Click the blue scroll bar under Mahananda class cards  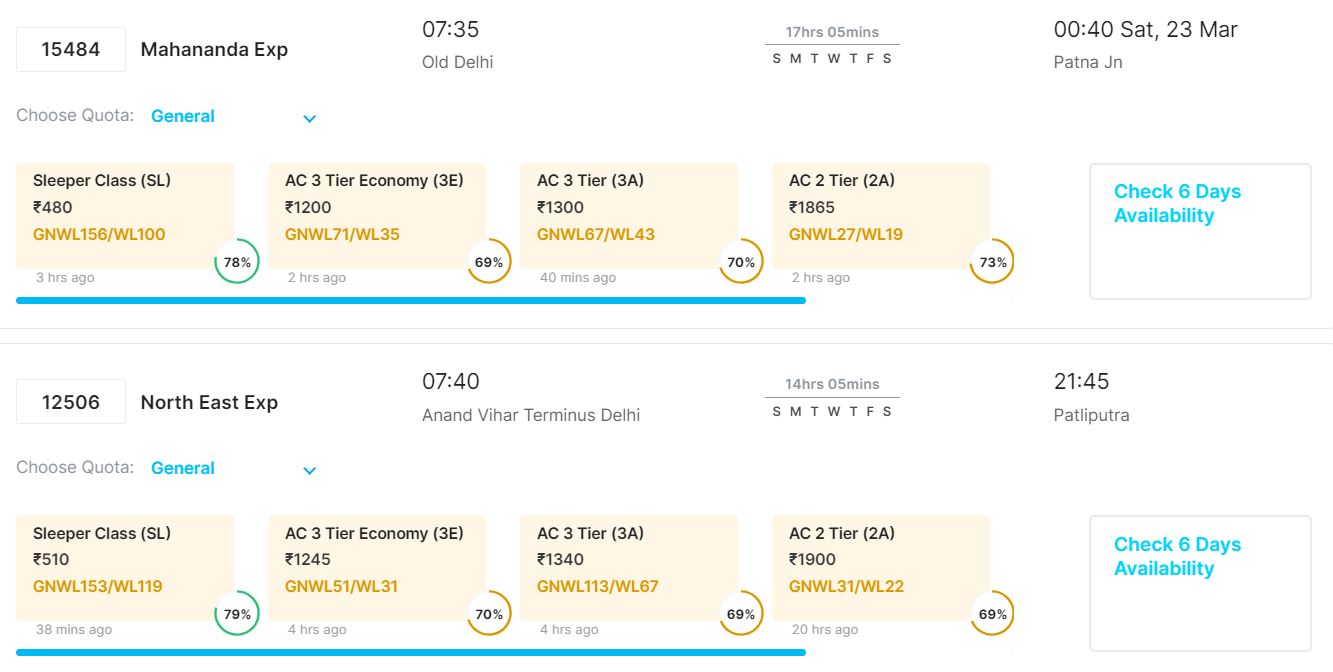click(x=410, y=300)
